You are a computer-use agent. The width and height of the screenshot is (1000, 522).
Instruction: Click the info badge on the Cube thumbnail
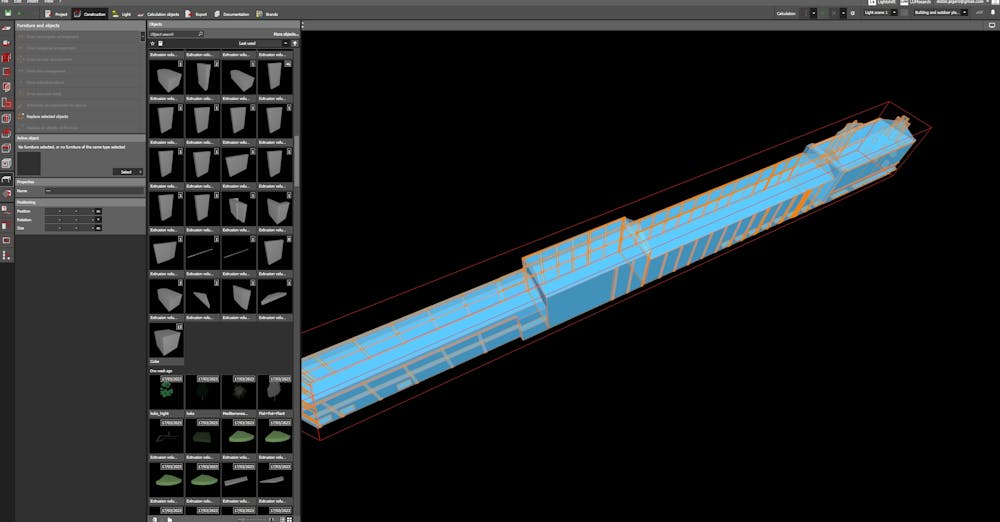179,327
